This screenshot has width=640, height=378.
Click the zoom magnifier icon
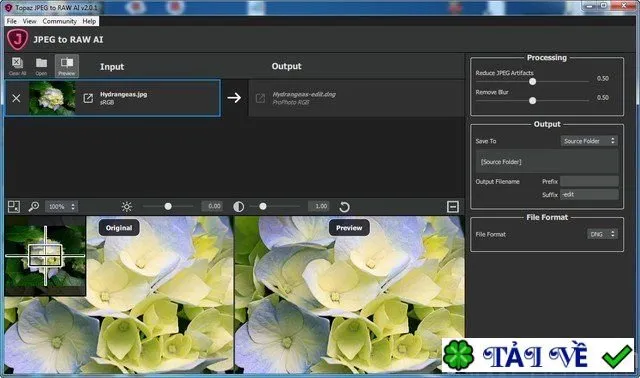(34, 207)
